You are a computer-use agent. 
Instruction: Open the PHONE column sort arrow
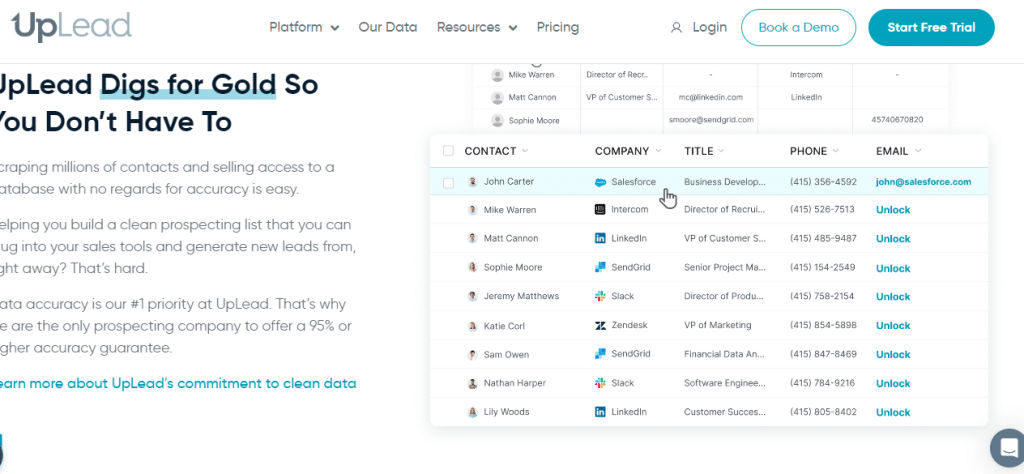pyautogui.click(x=836, y=151)
